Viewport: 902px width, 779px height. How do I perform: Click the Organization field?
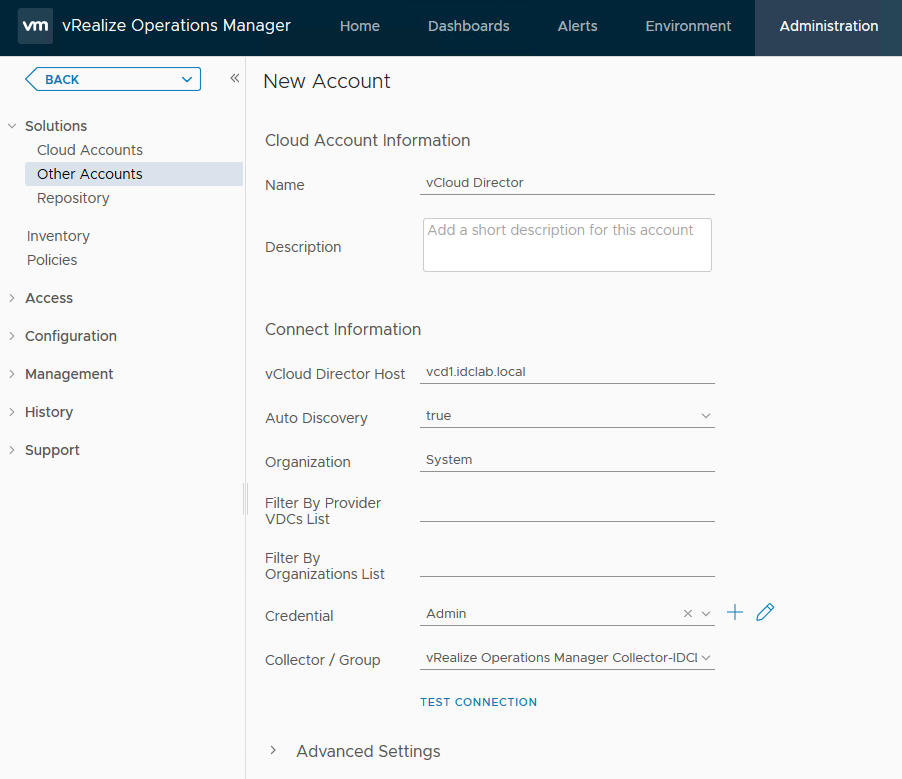(567, 460)
